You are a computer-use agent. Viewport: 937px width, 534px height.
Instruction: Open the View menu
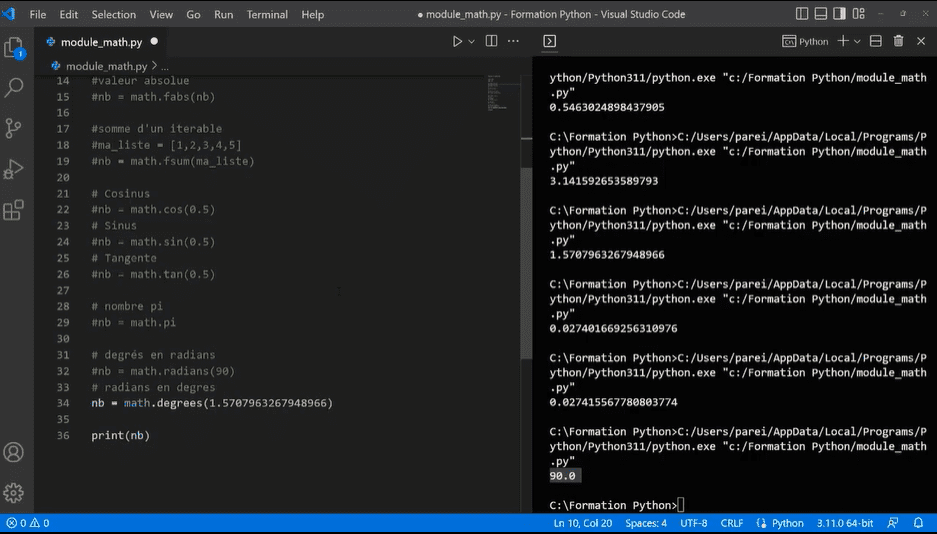[161, 14]
